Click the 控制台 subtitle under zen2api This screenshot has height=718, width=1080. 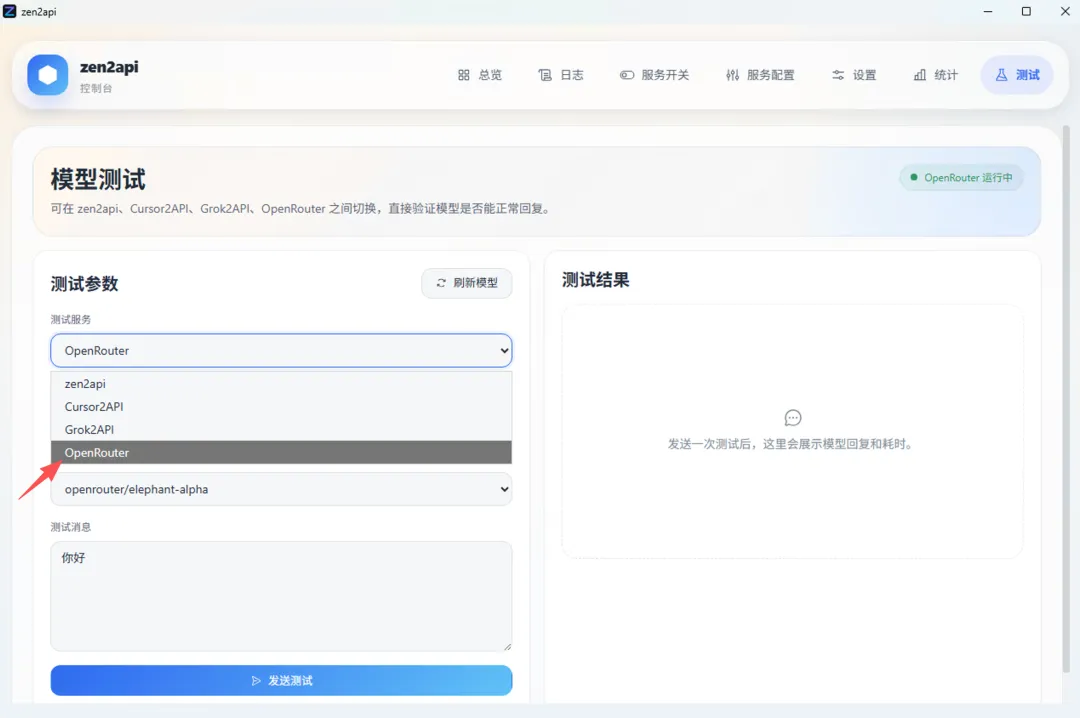pos(96,88)
